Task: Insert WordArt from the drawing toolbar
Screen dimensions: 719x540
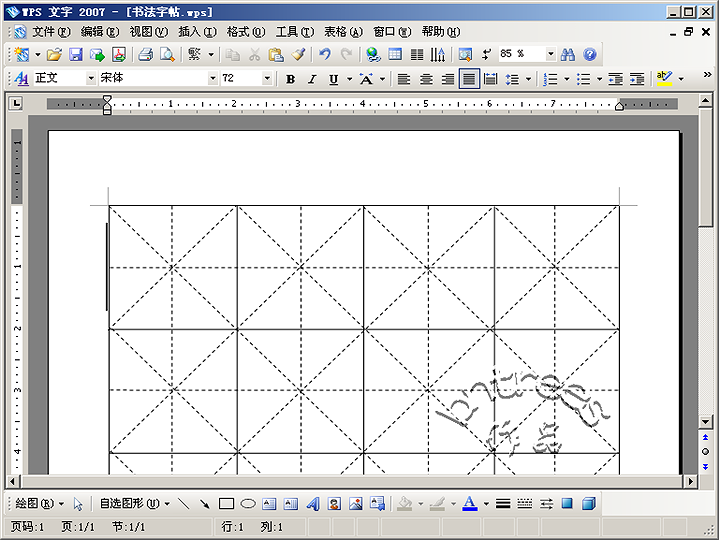Action: [313, 504]
